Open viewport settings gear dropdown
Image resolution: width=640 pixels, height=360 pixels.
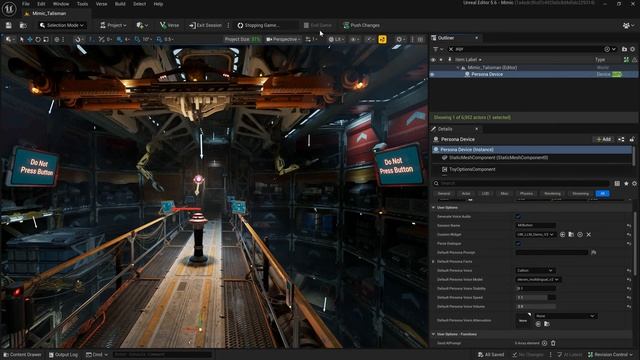pos(400,39)
